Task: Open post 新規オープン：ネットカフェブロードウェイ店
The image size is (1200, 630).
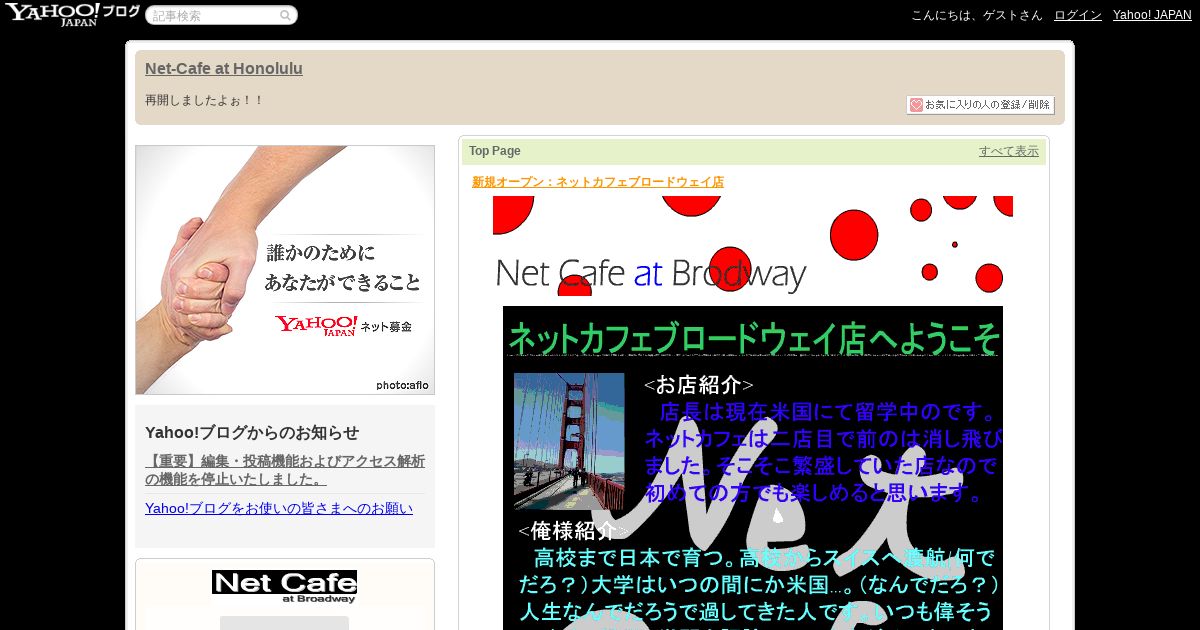Action: 598,182
